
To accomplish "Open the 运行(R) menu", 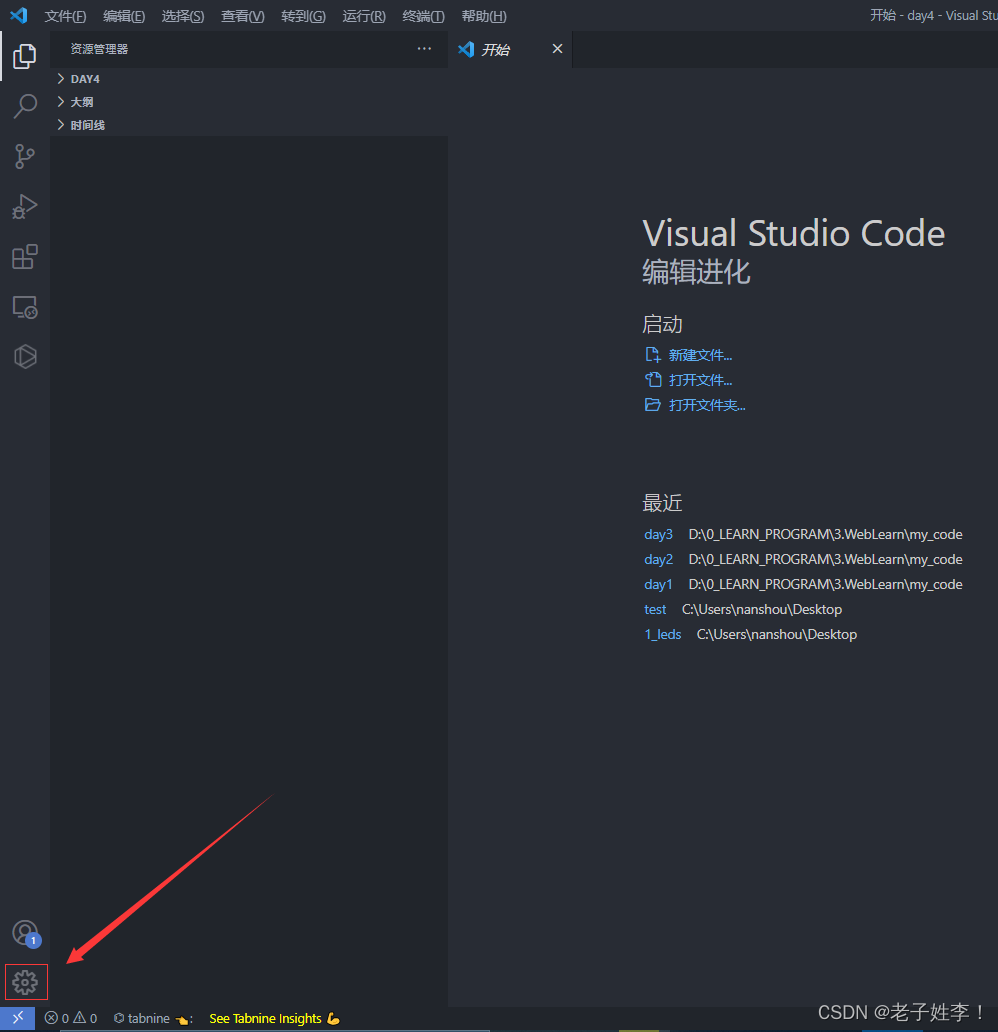I will [364, 16].
